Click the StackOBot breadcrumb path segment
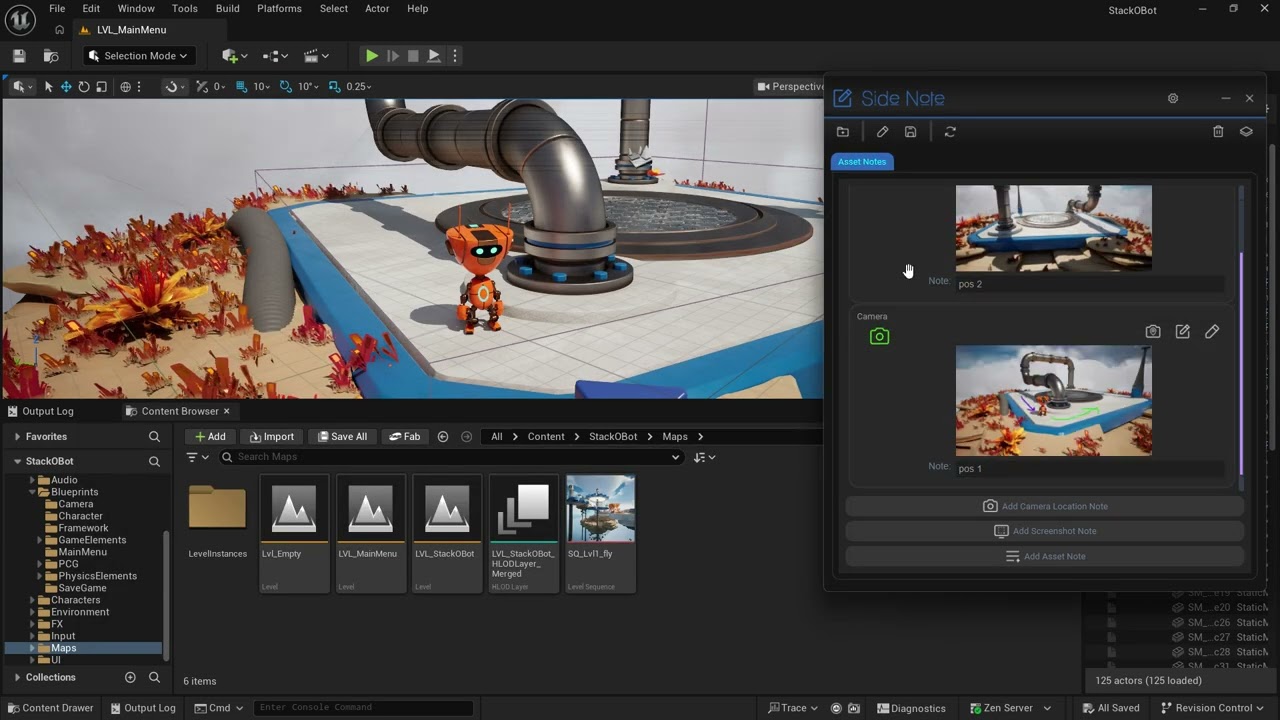This screenshot has height=720, width=1280. pos(612,436)
